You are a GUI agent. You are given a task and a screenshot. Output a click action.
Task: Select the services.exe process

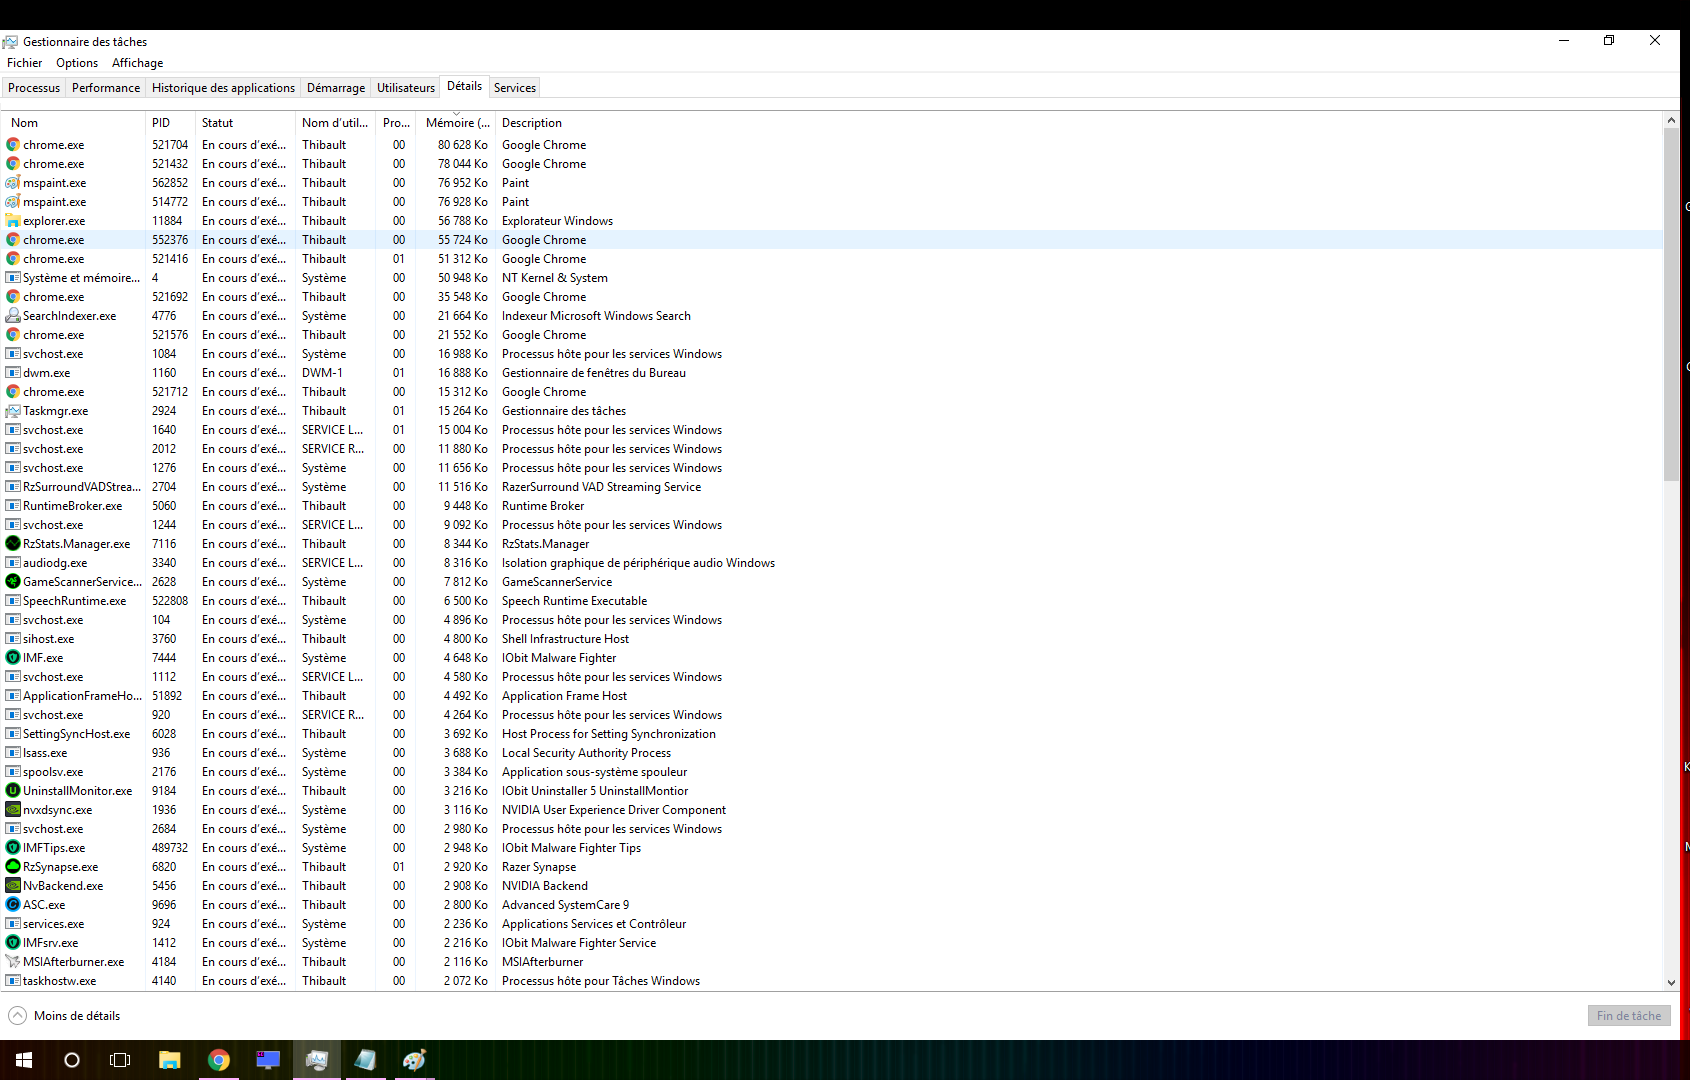click(x=833, y=924)
